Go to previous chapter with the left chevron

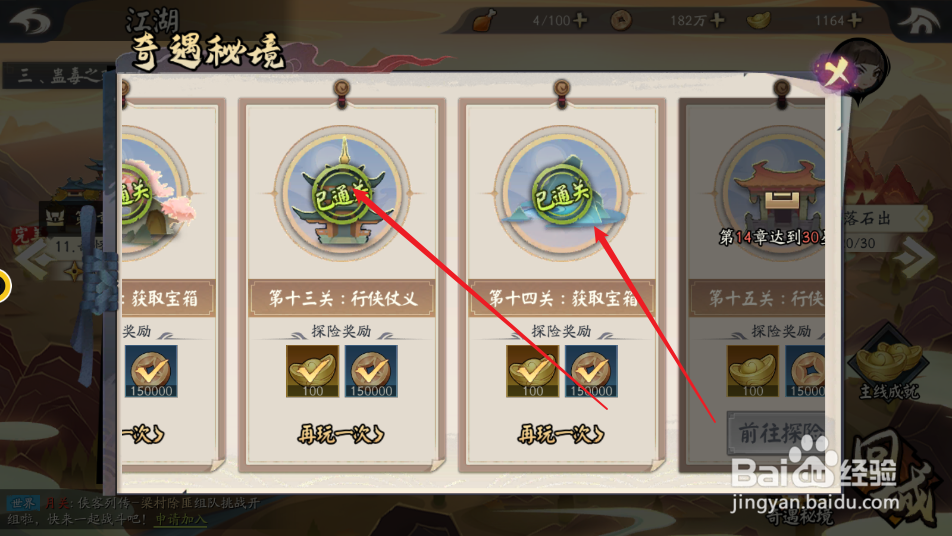coord(32,258)
